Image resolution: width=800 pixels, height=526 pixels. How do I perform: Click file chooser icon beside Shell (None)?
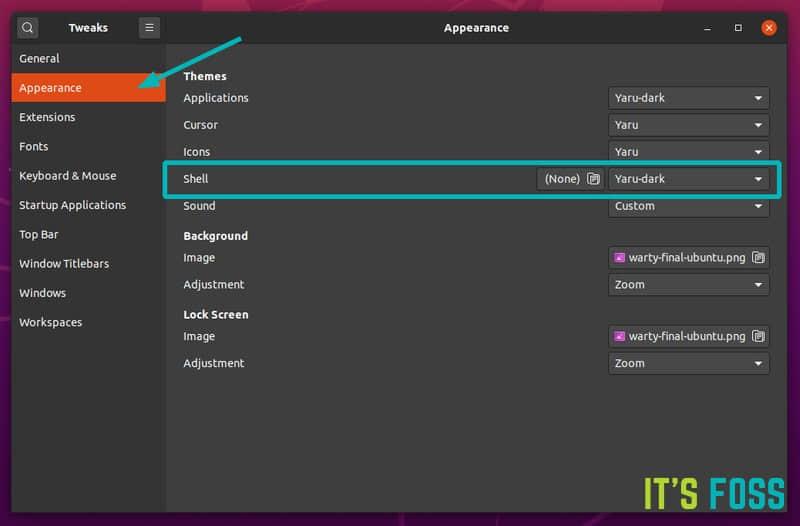point(593,179)
